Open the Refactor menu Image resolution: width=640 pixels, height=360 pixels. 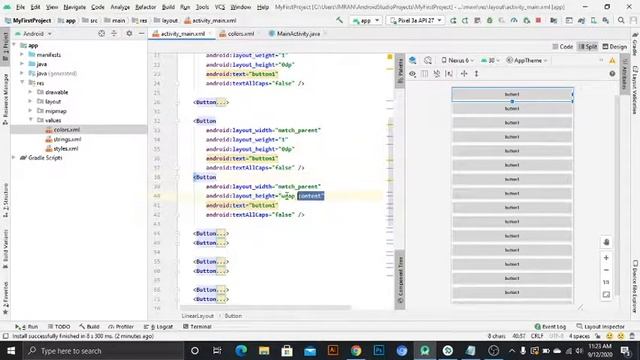(145, 7)
